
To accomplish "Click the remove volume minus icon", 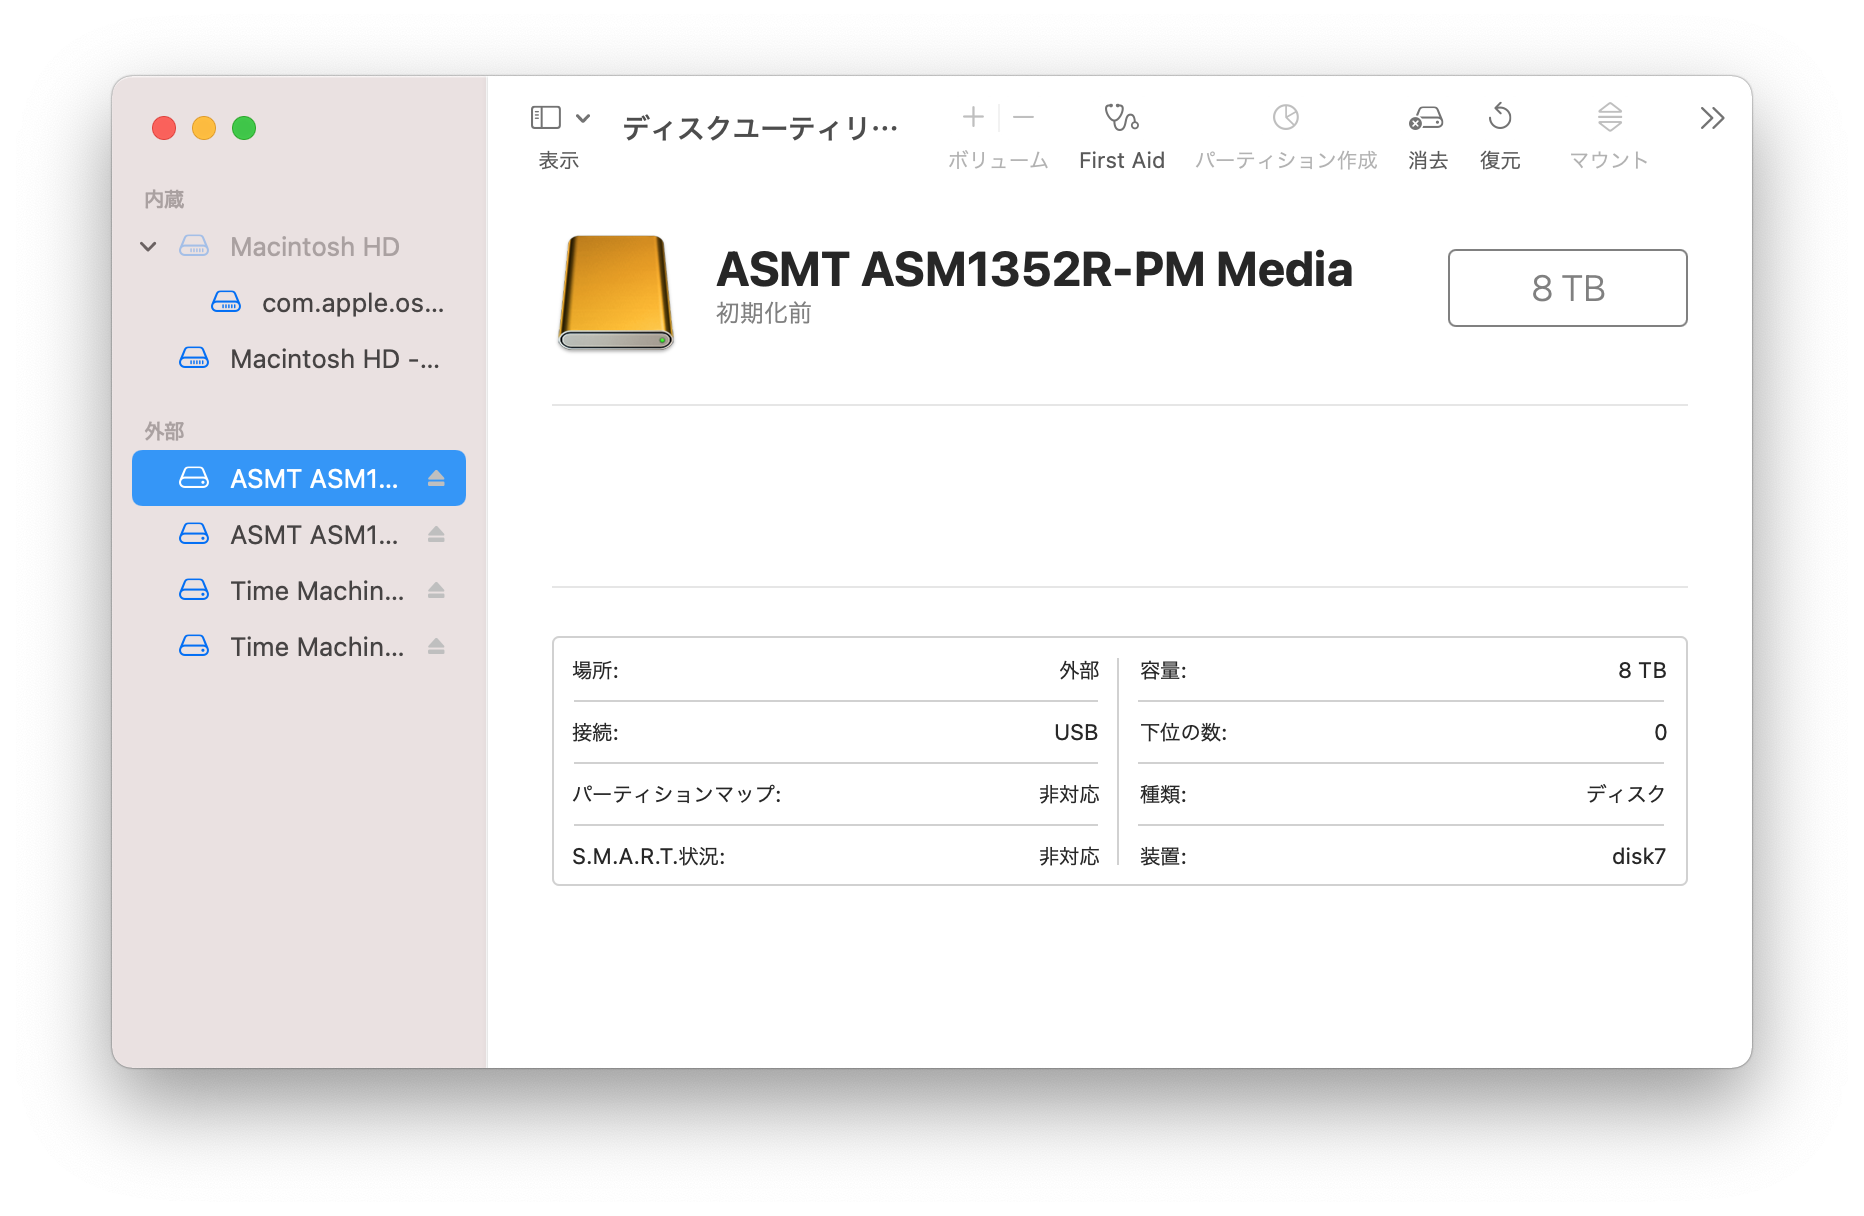I will coord(1023,117).
